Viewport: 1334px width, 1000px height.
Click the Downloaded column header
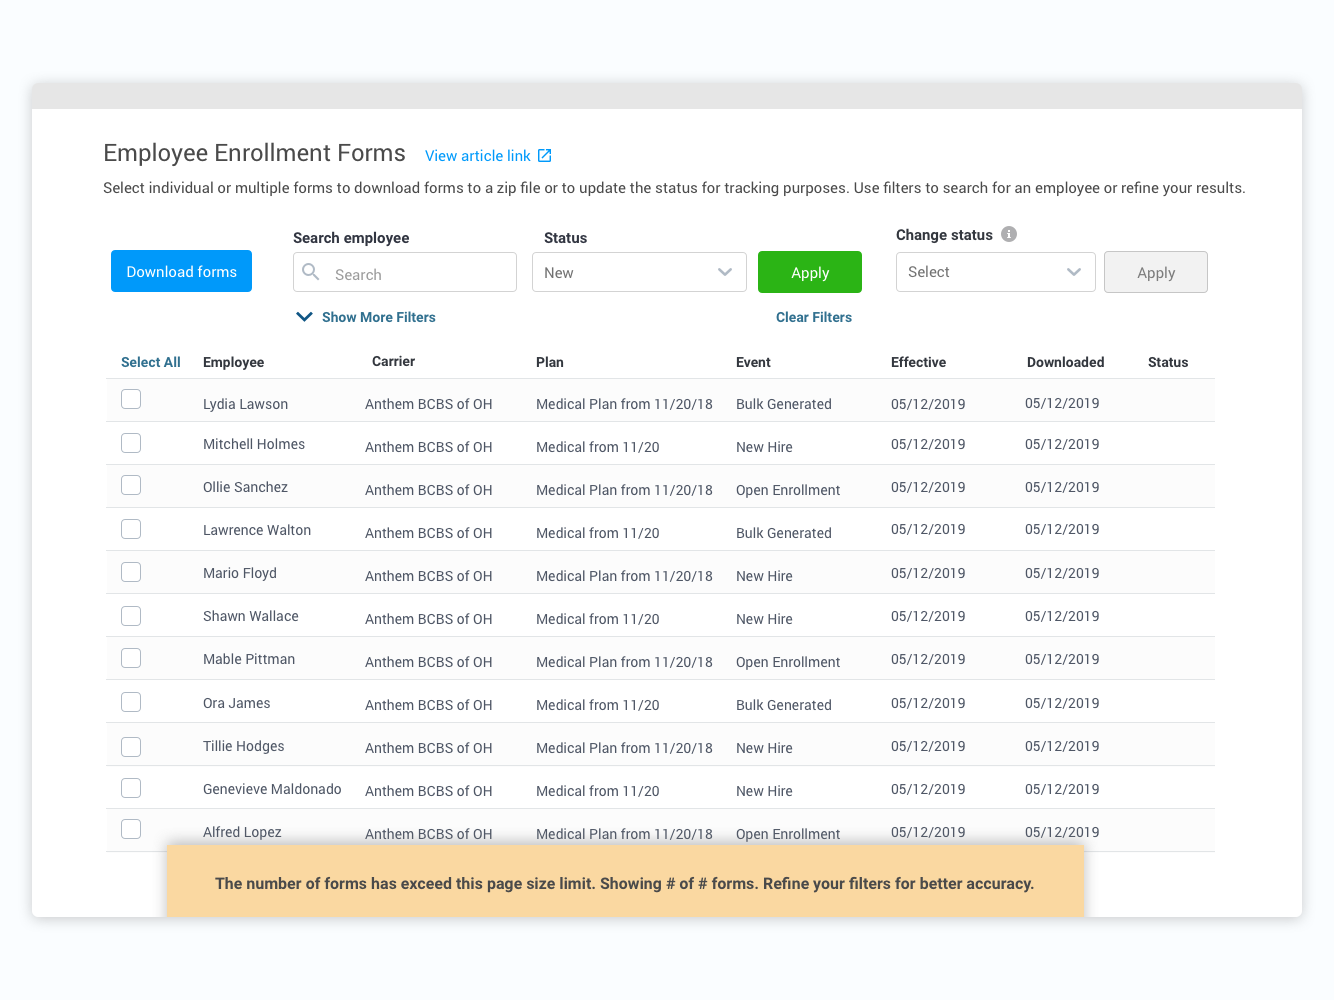(1065, 362)
